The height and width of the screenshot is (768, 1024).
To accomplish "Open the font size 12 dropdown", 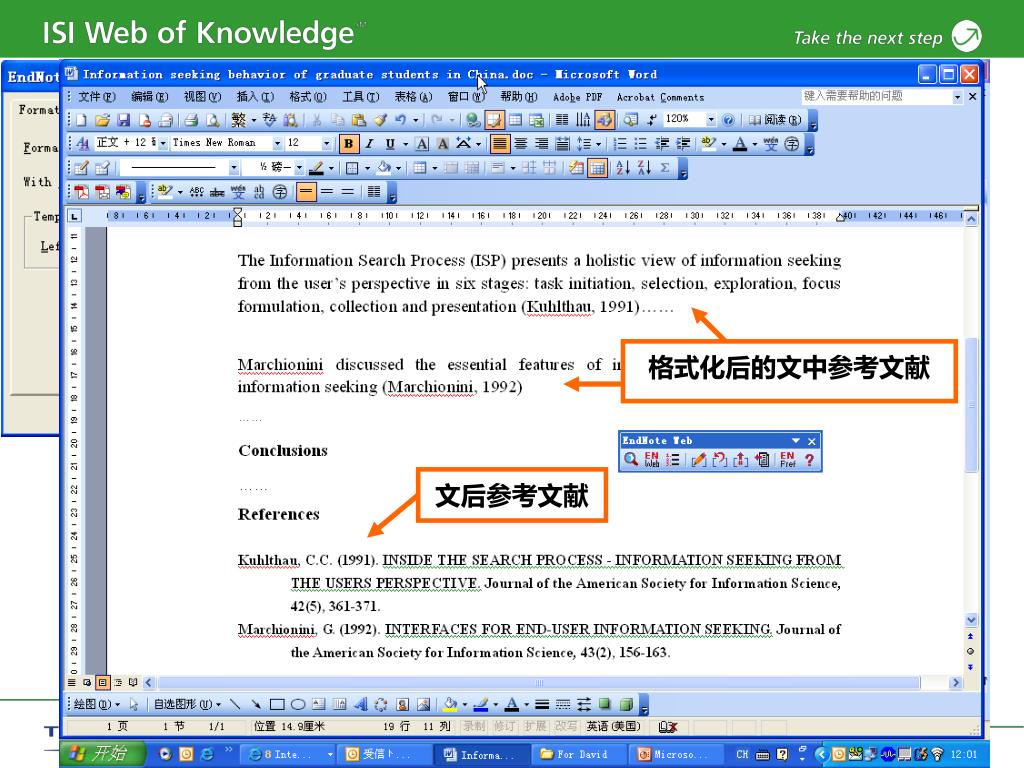I will [x=327, y=143].
